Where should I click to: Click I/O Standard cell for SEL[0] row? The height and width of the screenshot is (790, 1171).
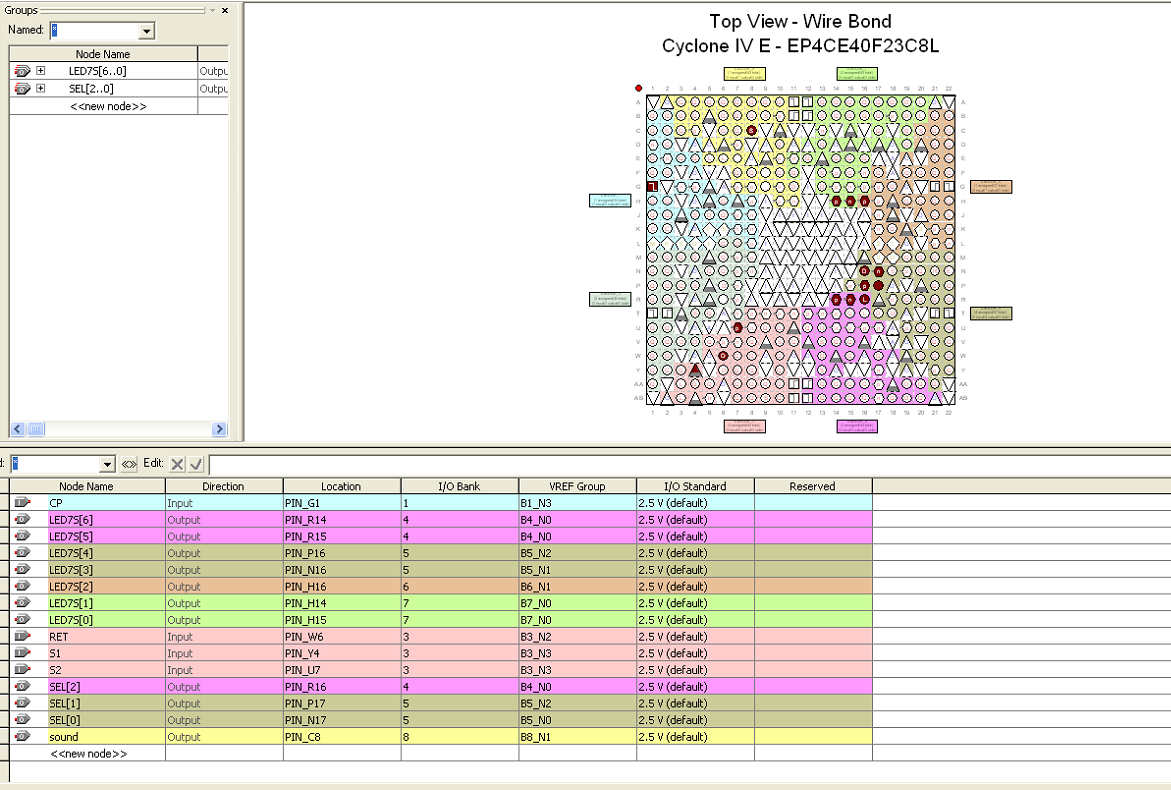click(695, 721)
